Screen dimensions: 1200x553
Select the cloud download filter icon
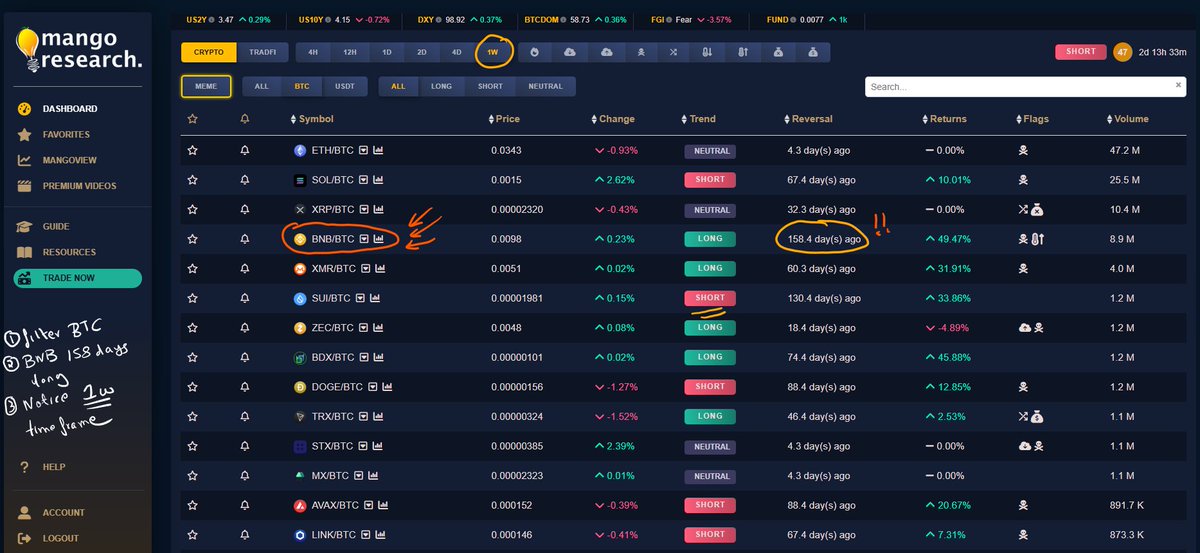coord(570,52)
